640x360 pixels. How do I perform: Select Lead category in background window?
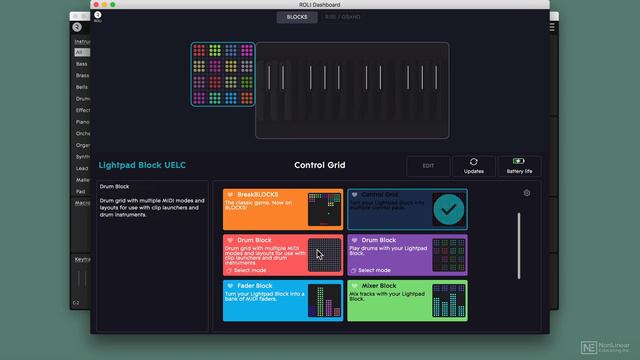[82, 168]
